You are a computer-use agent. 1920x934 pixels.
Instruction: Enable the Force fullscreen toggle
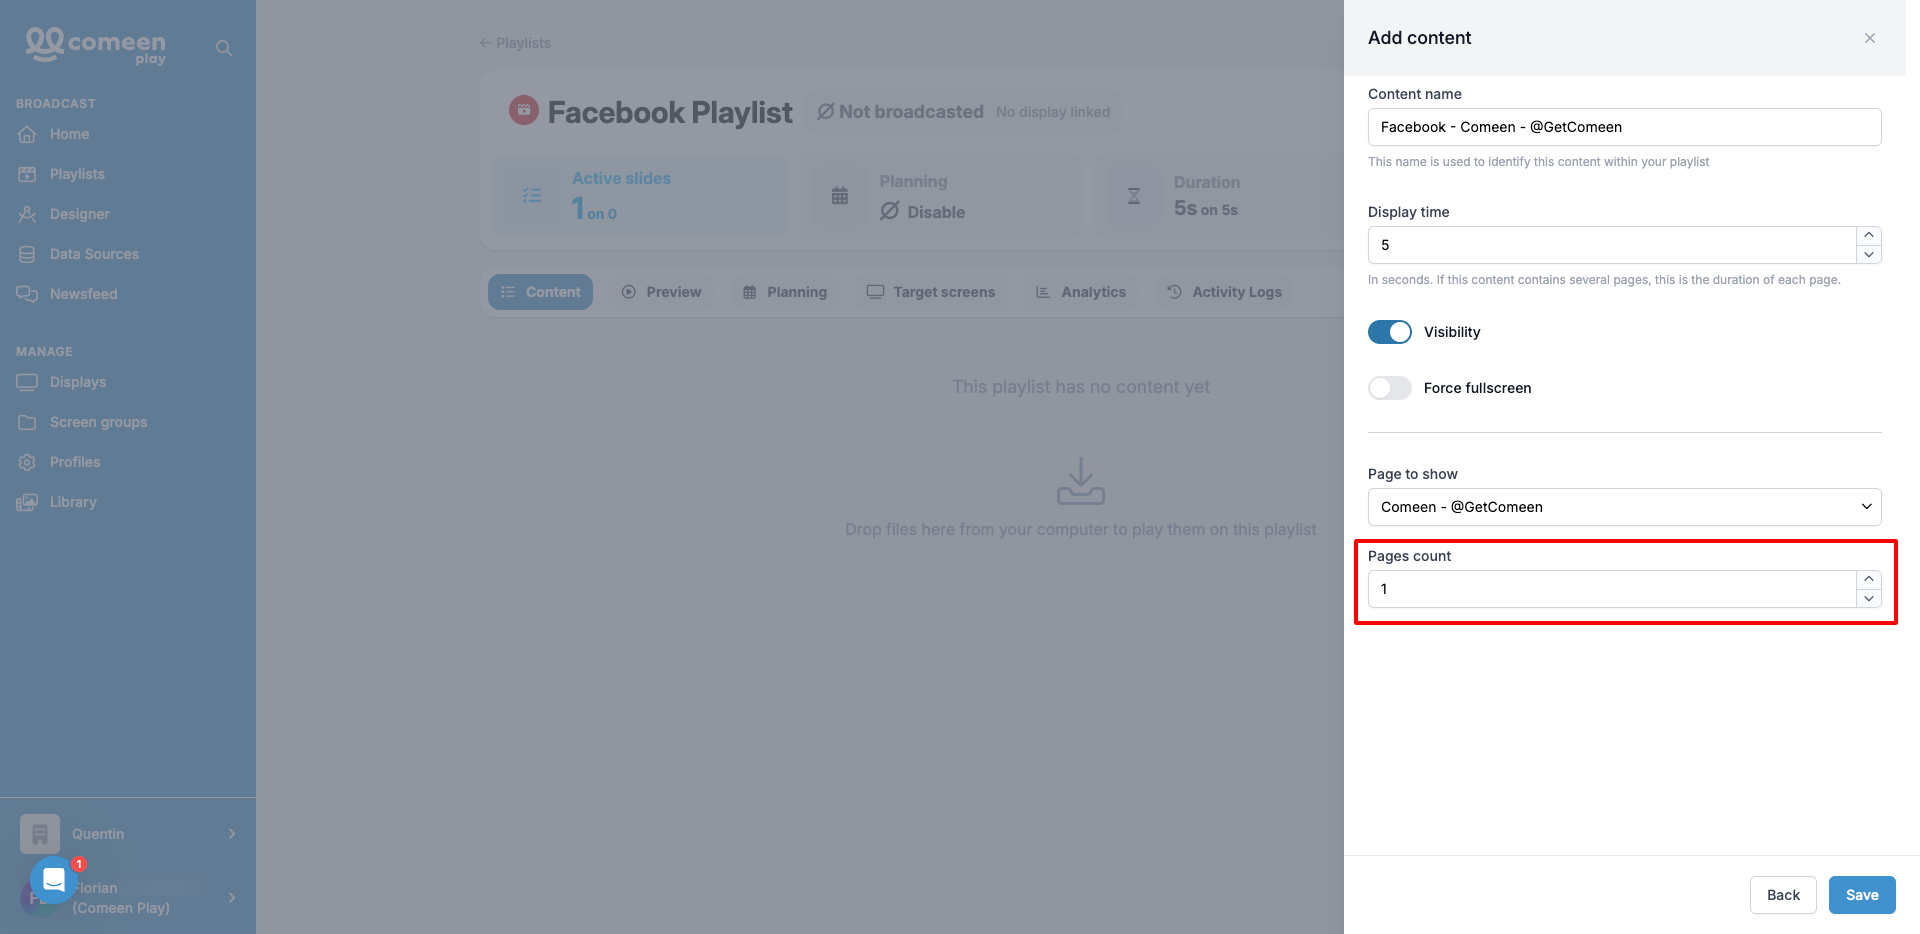coord(1390,388)
